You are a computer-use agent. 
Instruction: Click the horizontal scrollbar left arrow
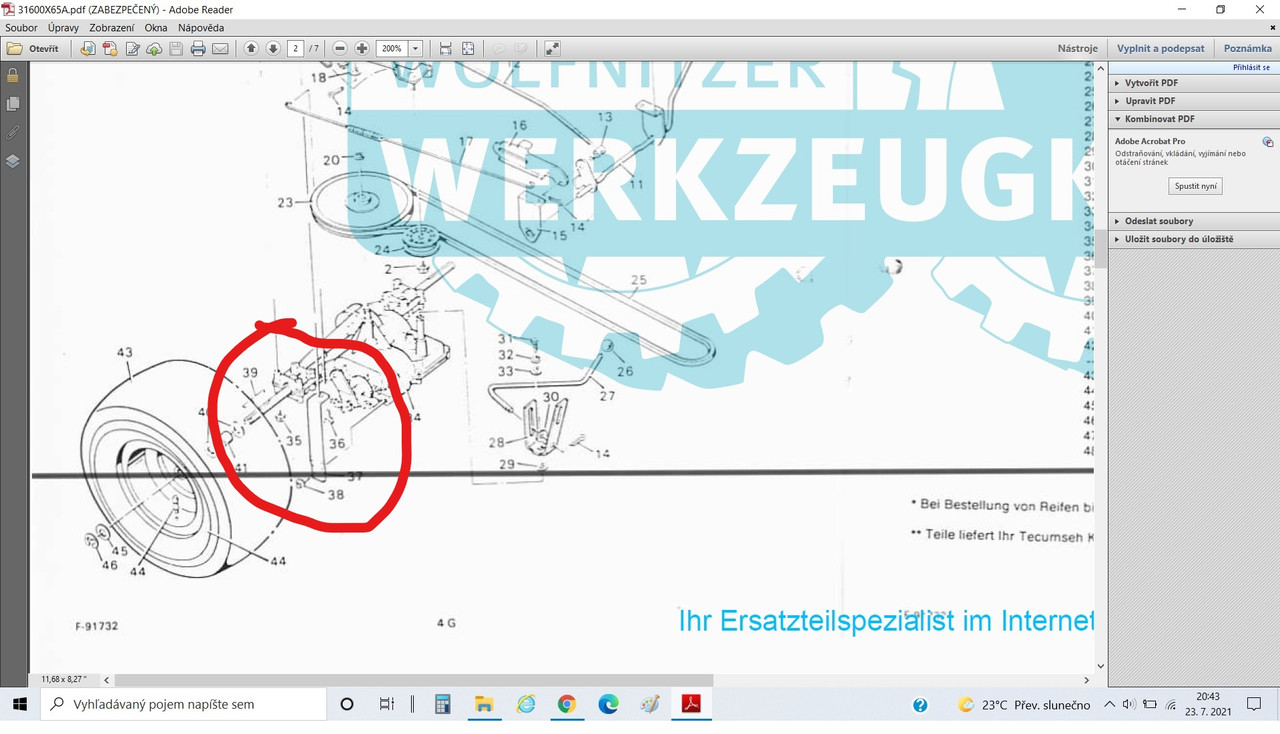pyautogui.click(x=107, y=680)
